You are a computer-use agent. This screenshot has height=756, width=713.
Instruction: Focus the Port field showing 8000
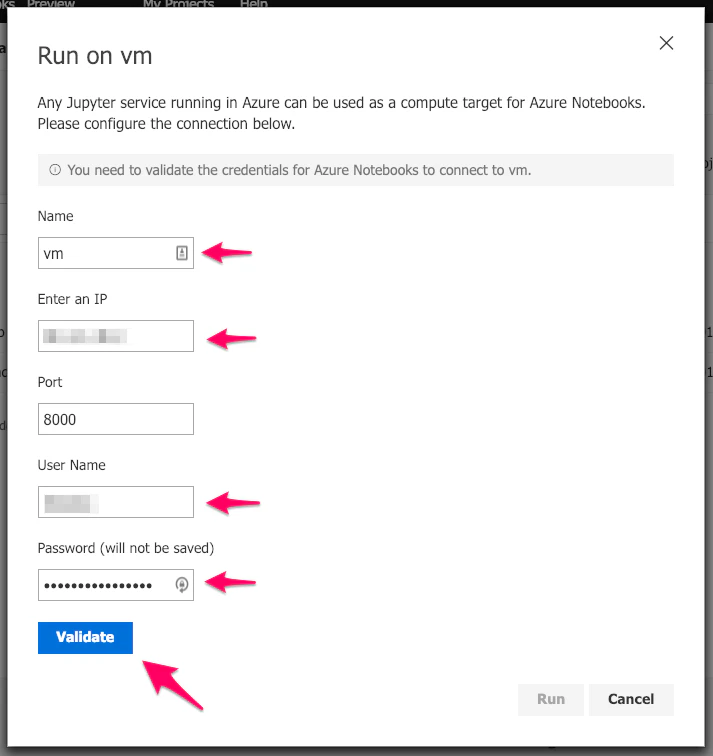116,419
